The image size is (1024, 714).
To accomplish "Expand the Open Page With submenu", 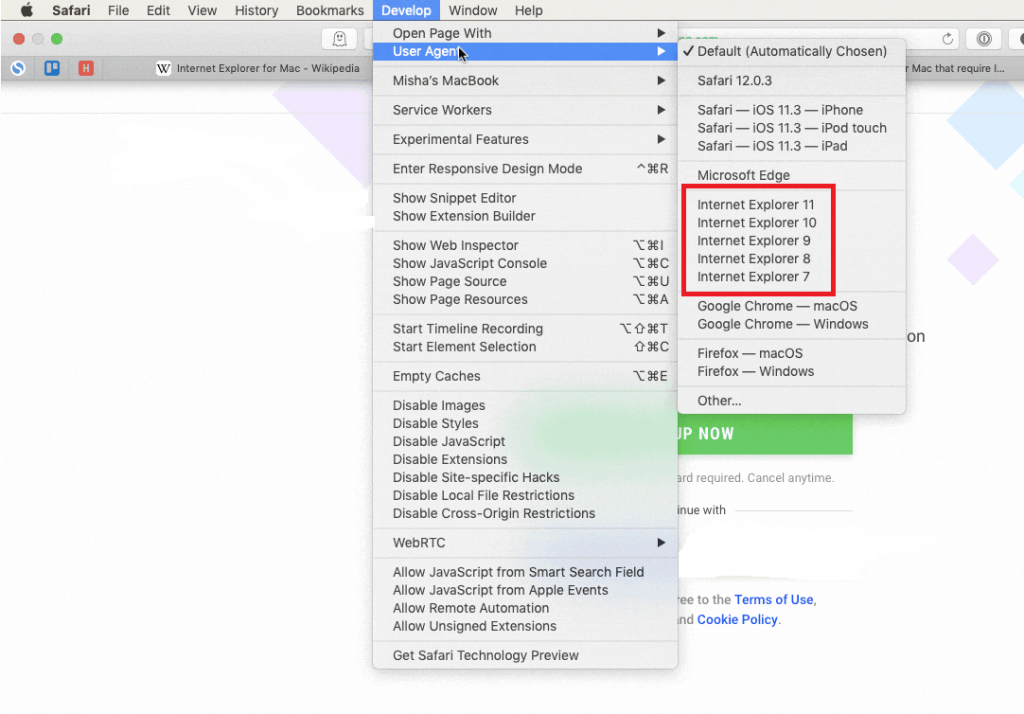I will 525,33.
